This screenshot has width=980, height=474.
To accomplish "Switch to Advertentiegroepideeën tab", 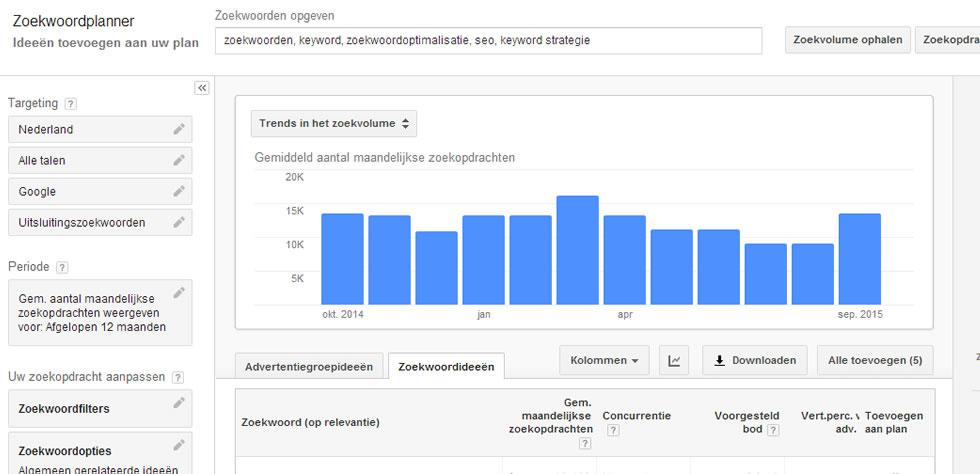I will point(309,366).
